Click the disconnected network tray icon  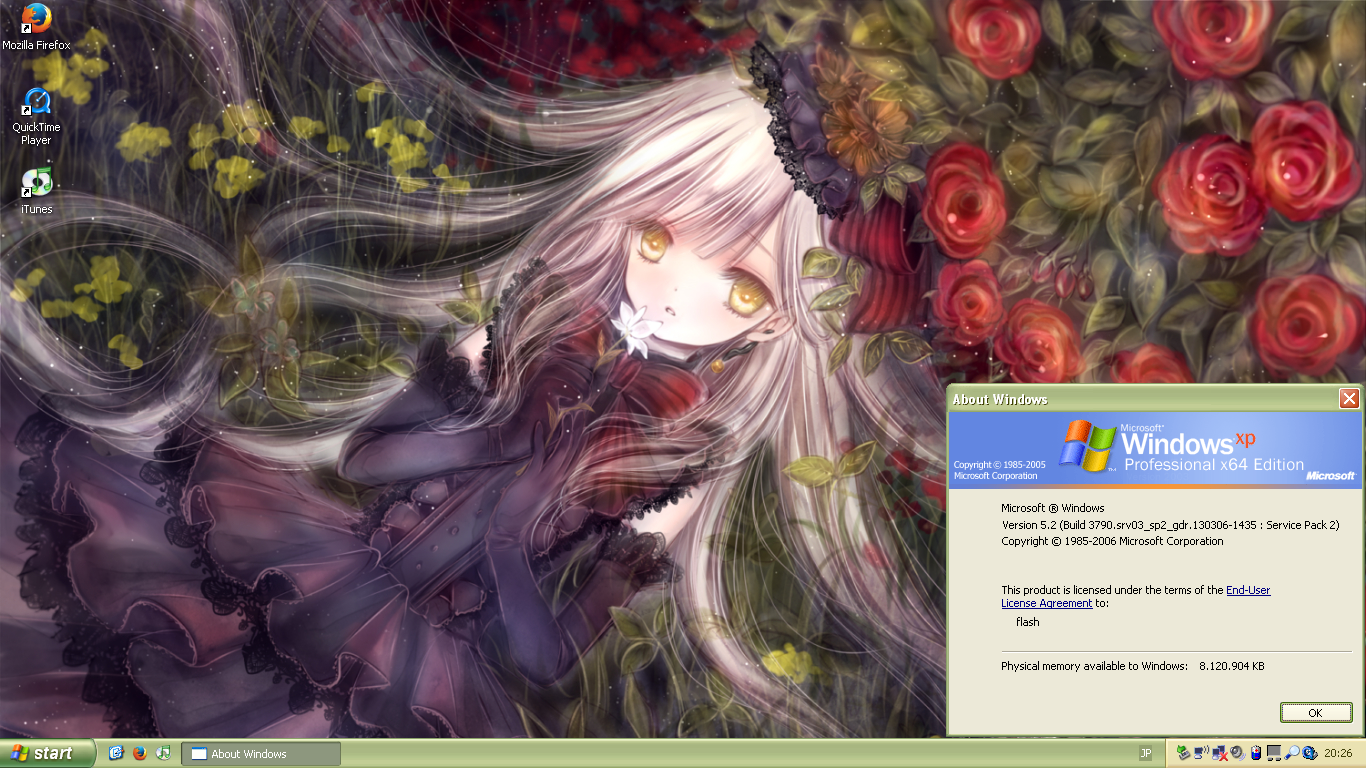tap(1219, 754)
